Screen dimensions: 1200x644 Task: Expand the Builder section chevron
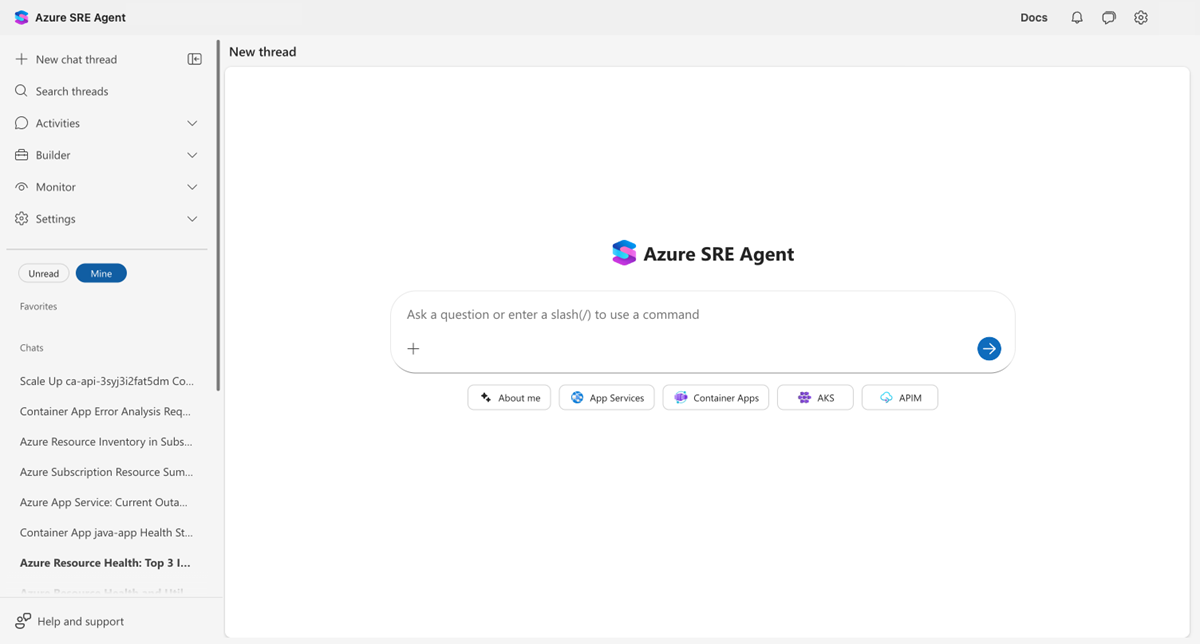(192, 155)
